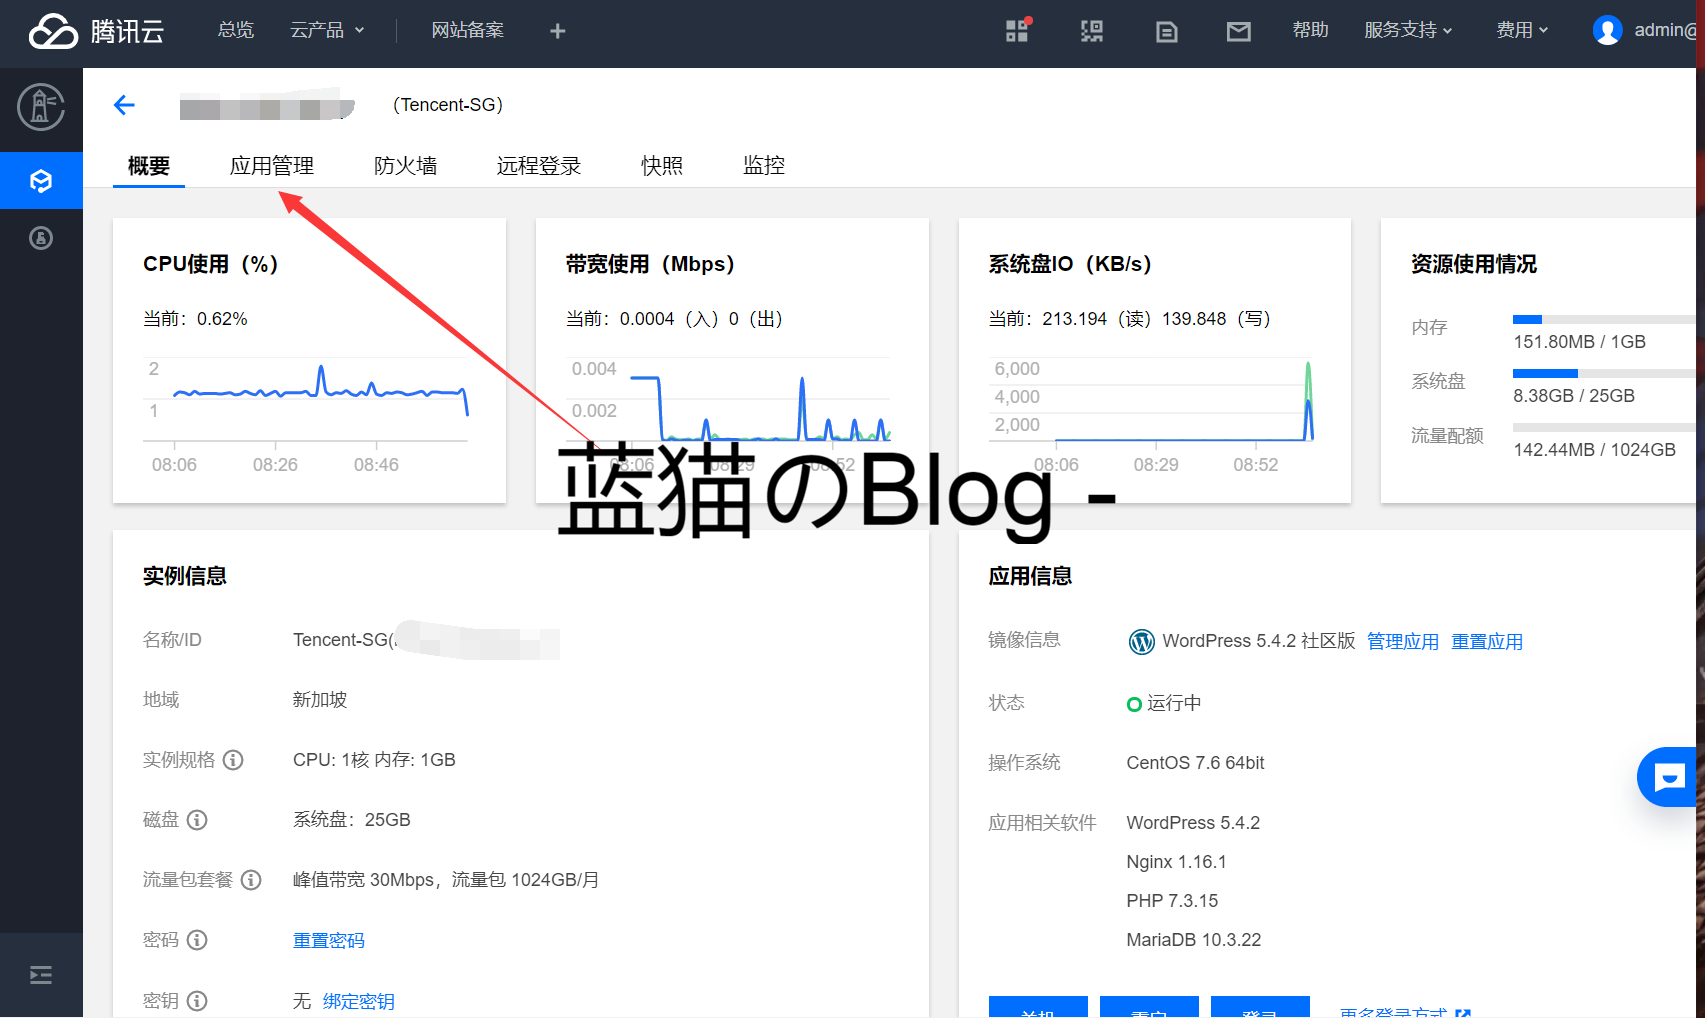Click the 管理应用 link
This screenshot has height=1018, width=1705.
tap(1402, 642)
